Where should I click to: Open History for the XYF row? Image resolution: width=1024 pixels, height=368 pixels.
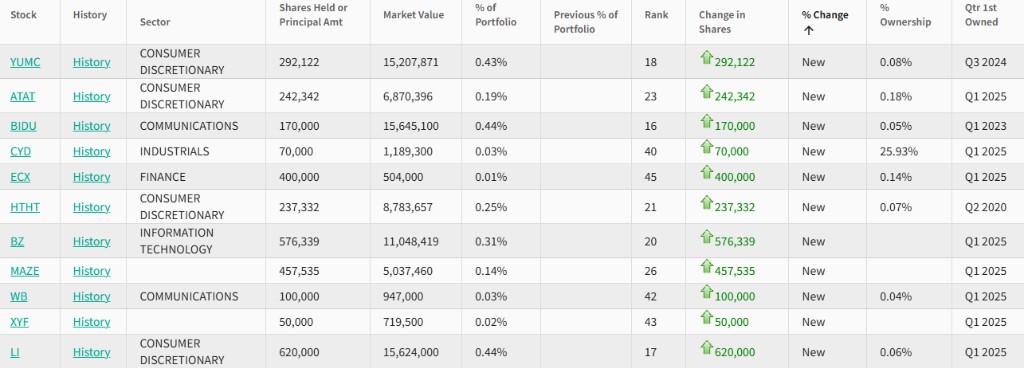[x=91, y=322]
